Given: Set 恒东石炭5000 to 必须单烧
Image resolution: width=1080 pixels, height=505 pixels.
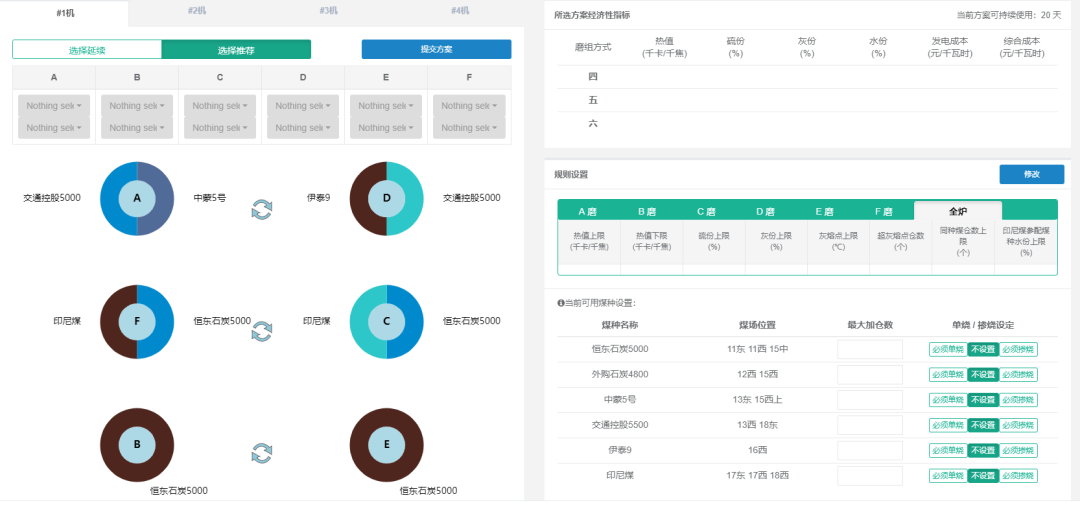Looking at the screenshot, I should tap(947, 349).
